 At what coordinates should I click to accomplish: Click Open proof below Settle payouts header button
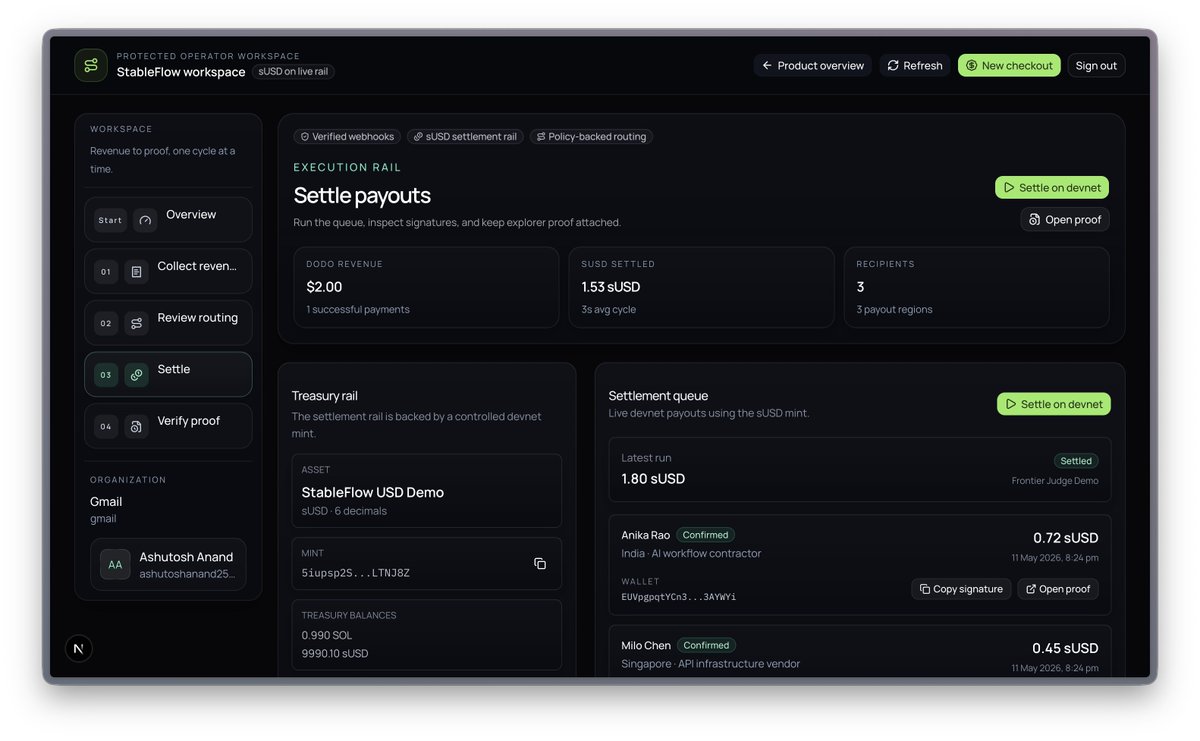tap(1065, 219)
